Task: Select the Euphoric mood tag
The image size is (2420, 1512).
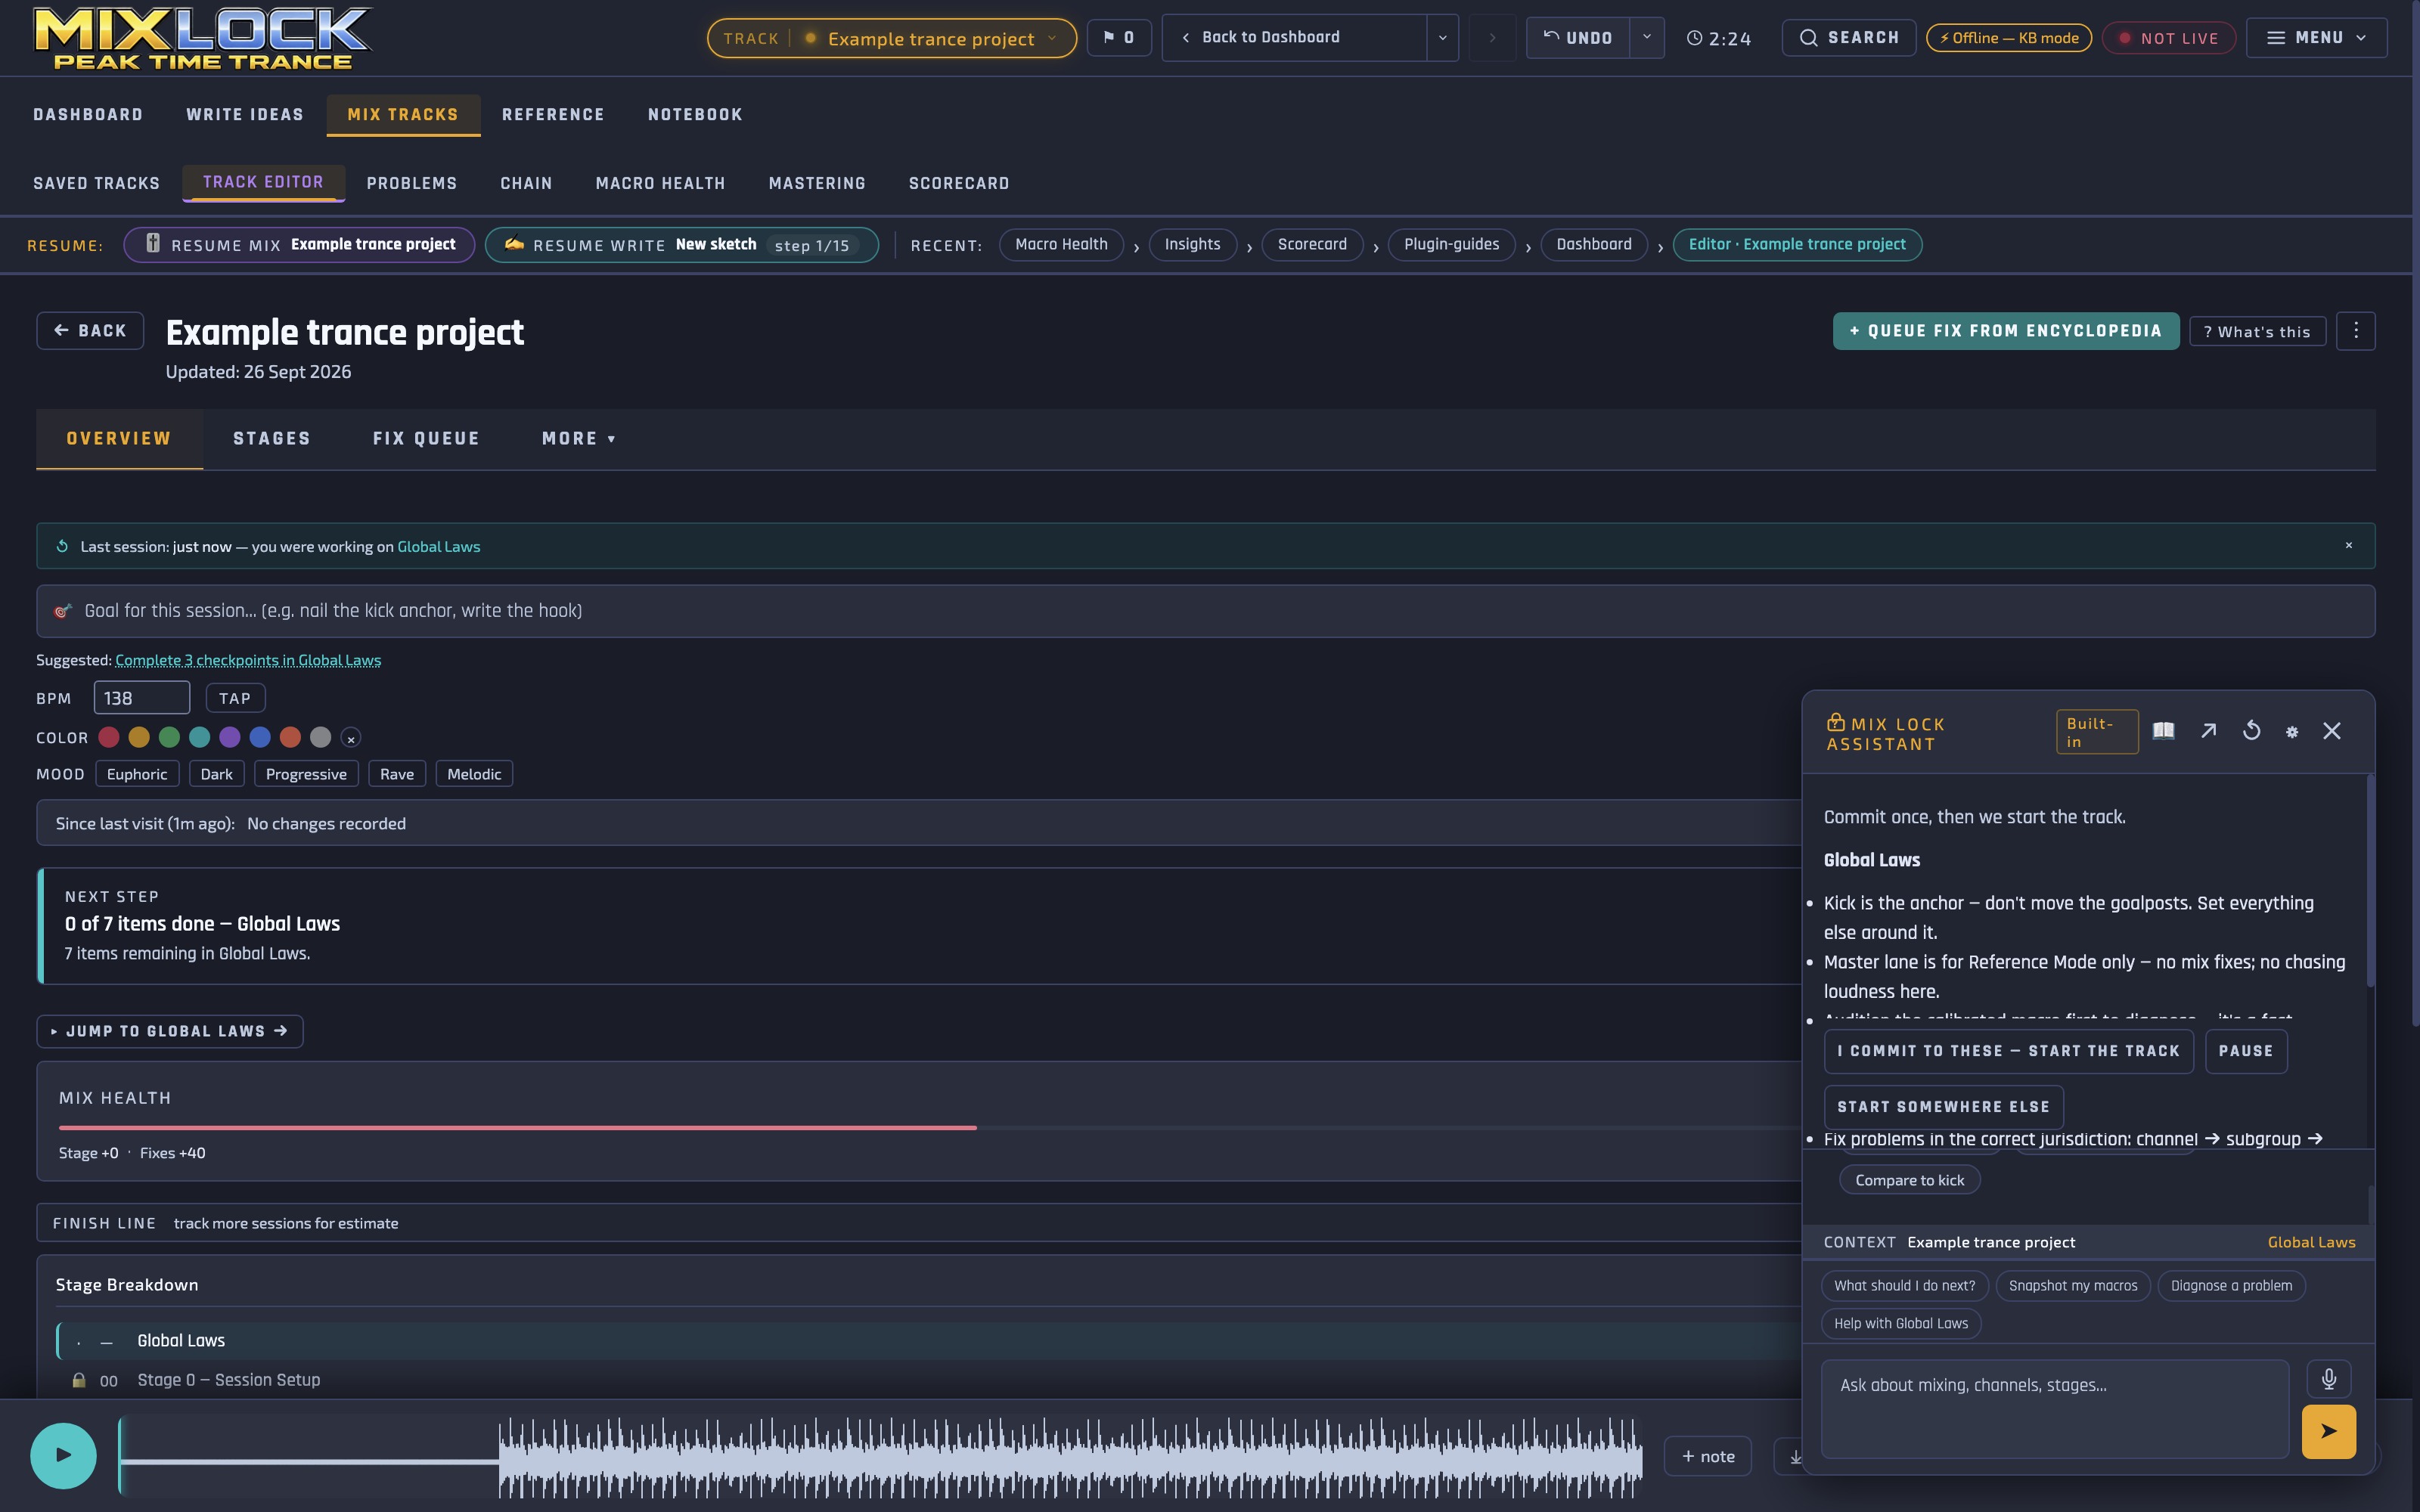Action: click(x=137, y=774)
